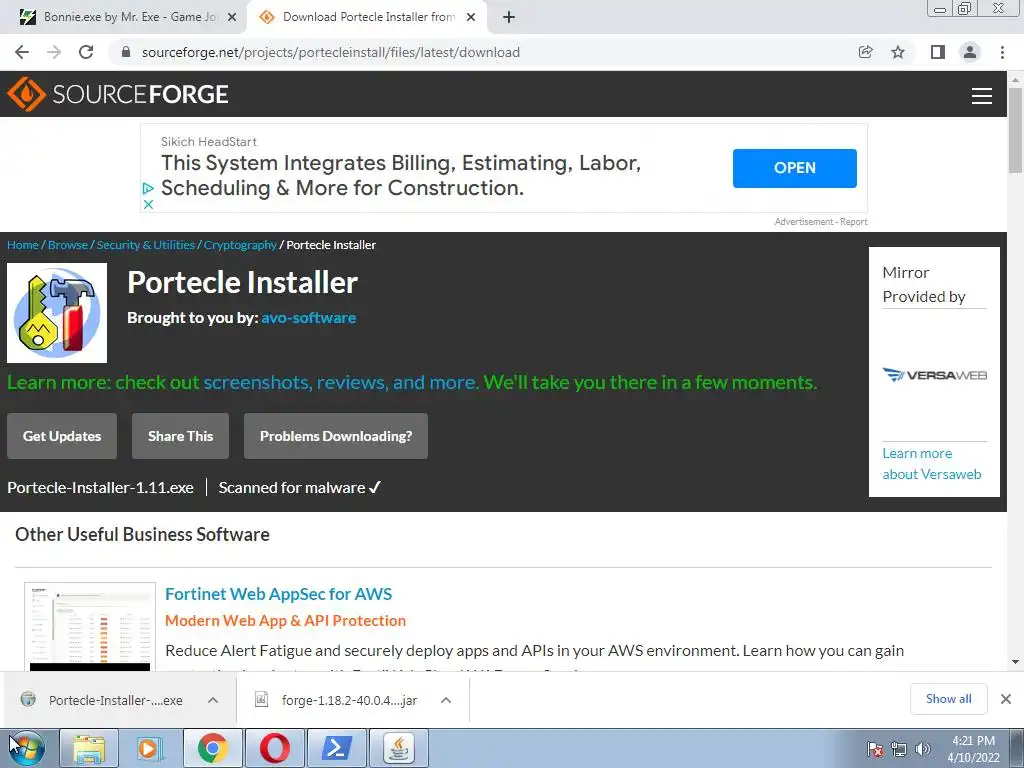This screenshot has height=768, width=1024.
Task: Click the Fortinet software thumbnail image
Action: tap(90, 627)
